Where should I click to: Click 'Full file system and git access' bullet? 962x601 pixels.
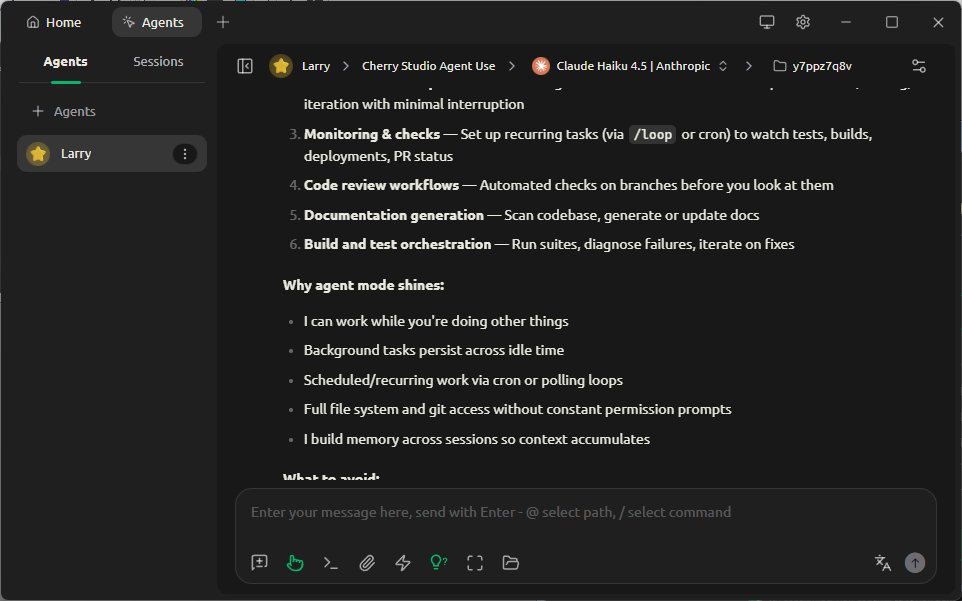tap(517, 409)
